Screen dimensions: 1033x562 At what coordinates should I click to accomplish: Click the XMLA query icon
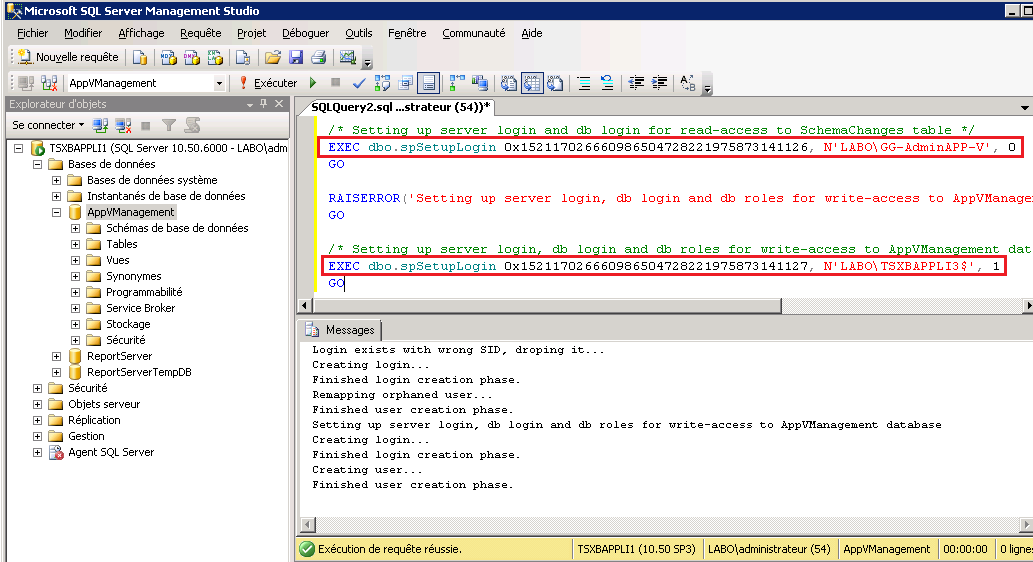click(215, 57)
